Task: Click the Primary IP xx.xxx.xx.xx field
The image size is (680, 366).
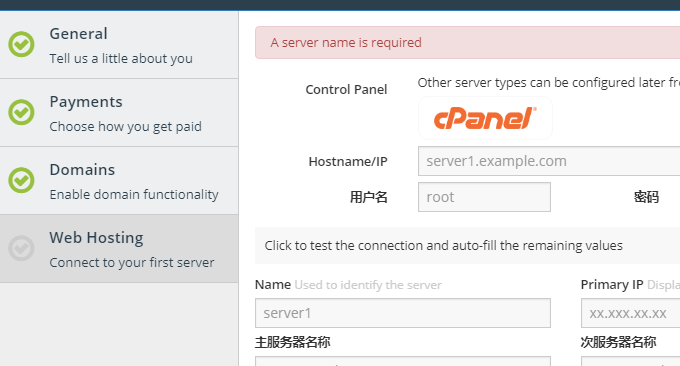Action: pos(631,313)
